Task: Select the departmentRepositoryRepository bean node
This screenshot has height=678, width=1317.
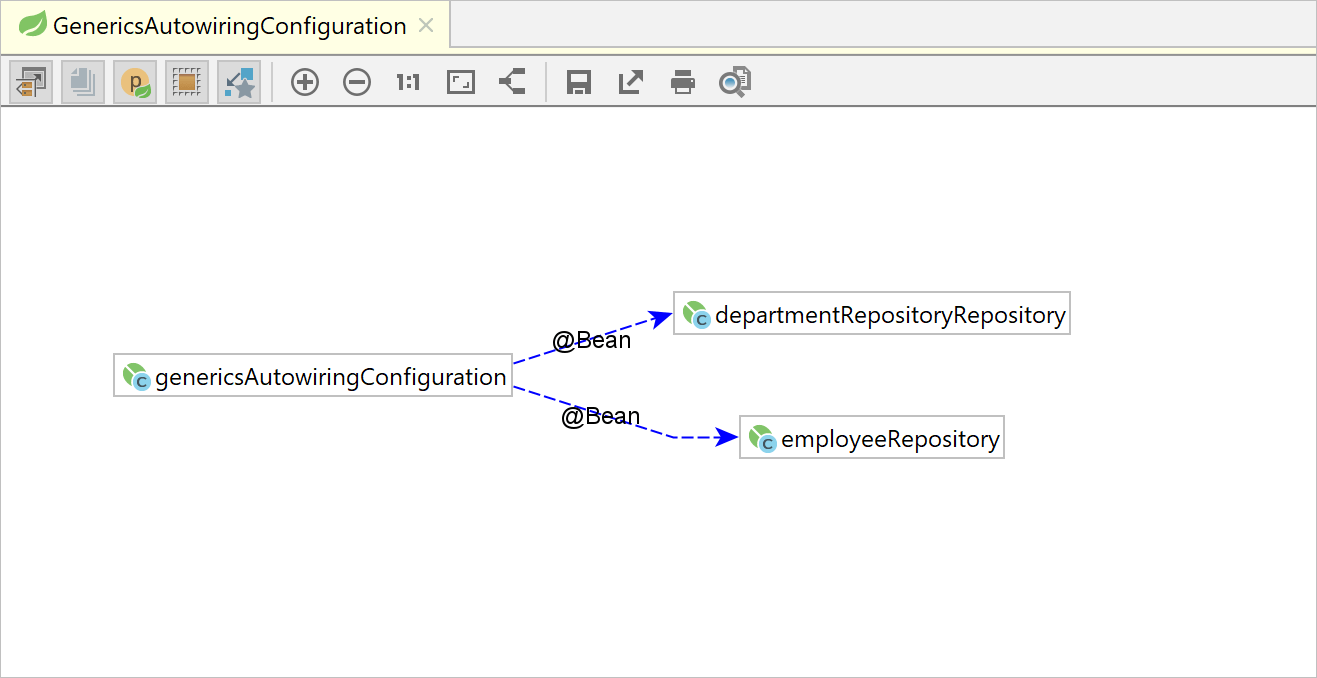Action: coord(870,313)
